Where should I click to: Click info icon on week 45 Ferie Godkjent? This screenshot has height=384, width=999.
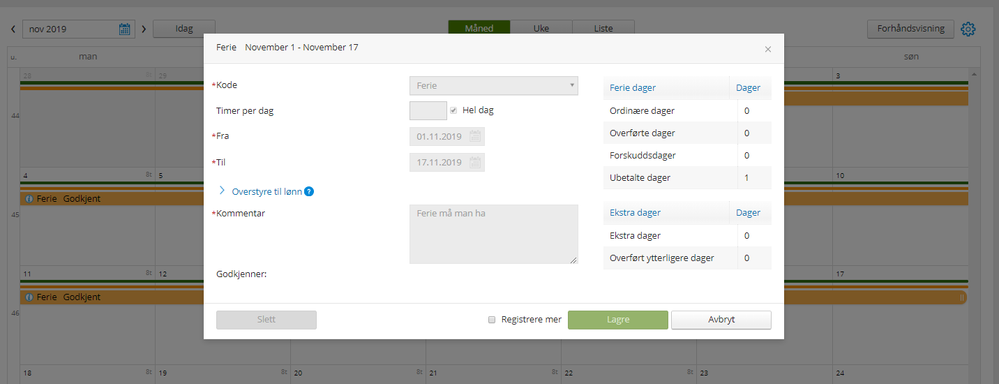(29, 199)
